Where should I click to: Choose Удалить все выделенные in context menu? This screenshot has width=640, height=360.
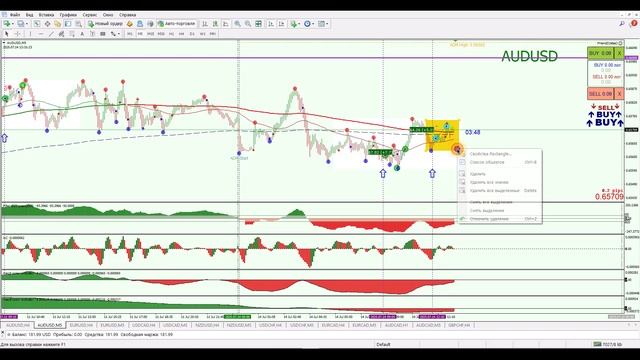pos(500,191)
